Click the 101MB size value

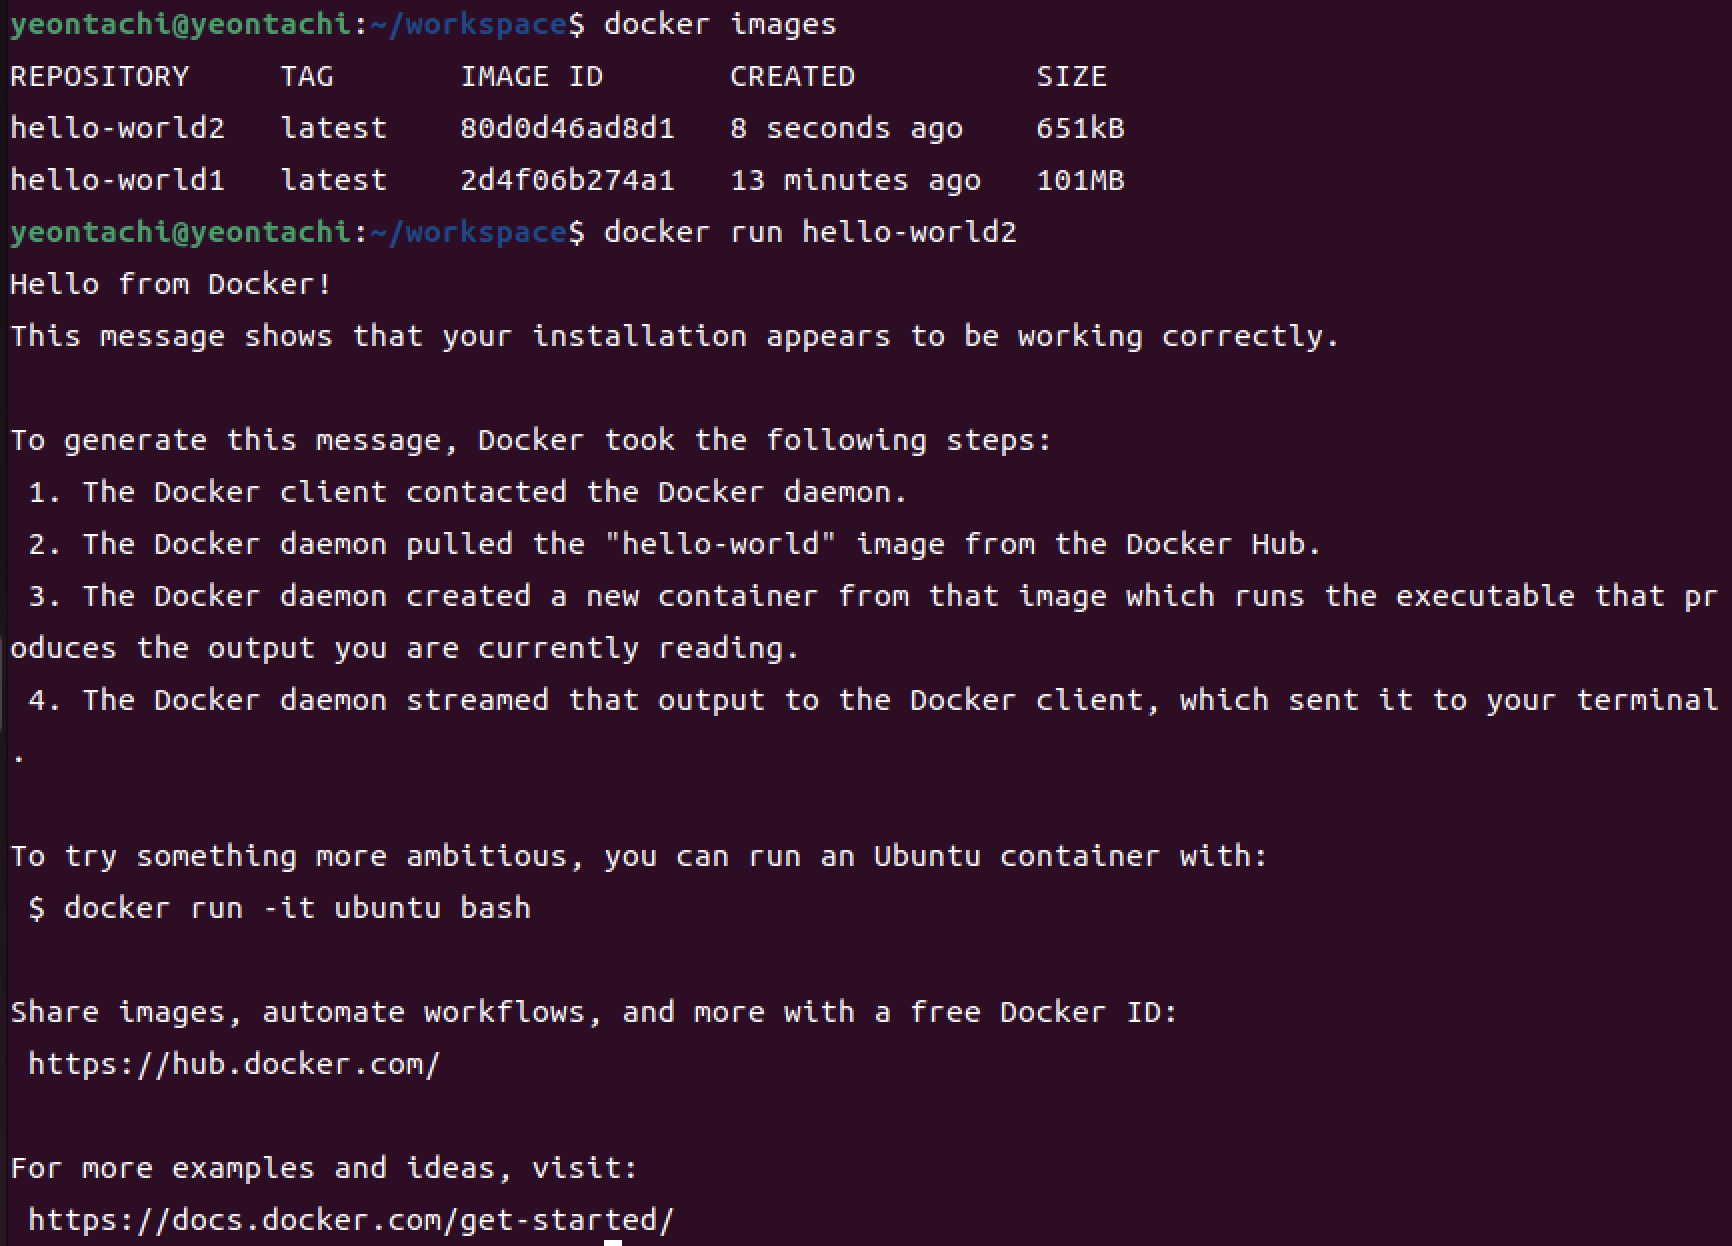[1080, 180]
